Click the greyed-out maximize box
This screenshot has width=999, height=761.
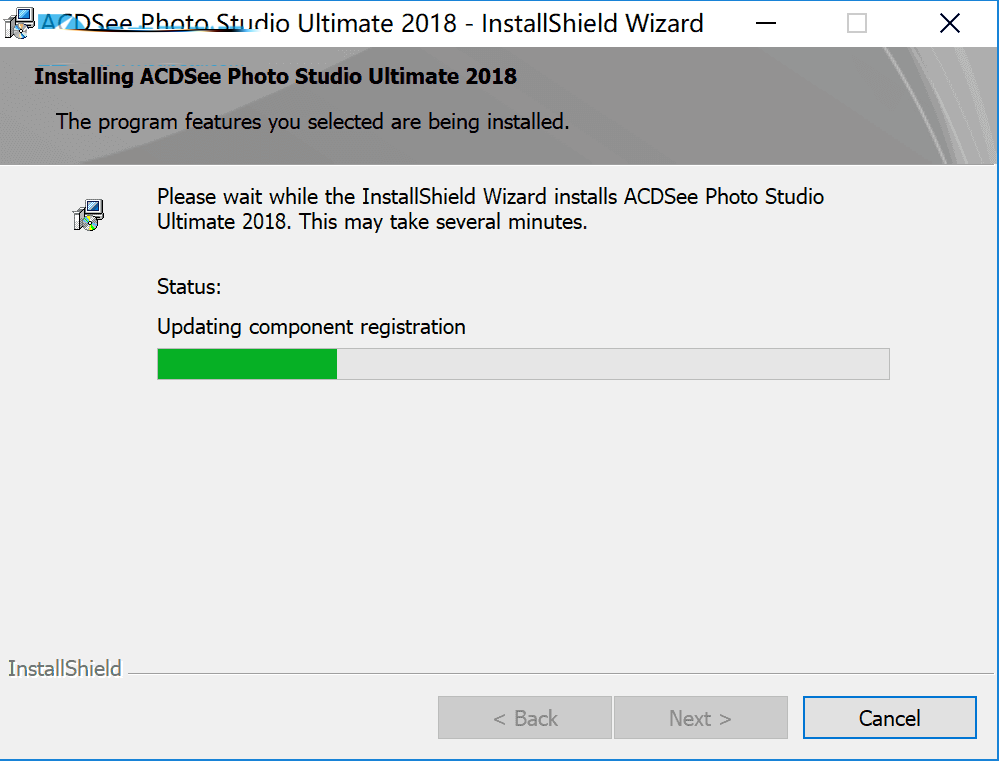pos(857,23)
